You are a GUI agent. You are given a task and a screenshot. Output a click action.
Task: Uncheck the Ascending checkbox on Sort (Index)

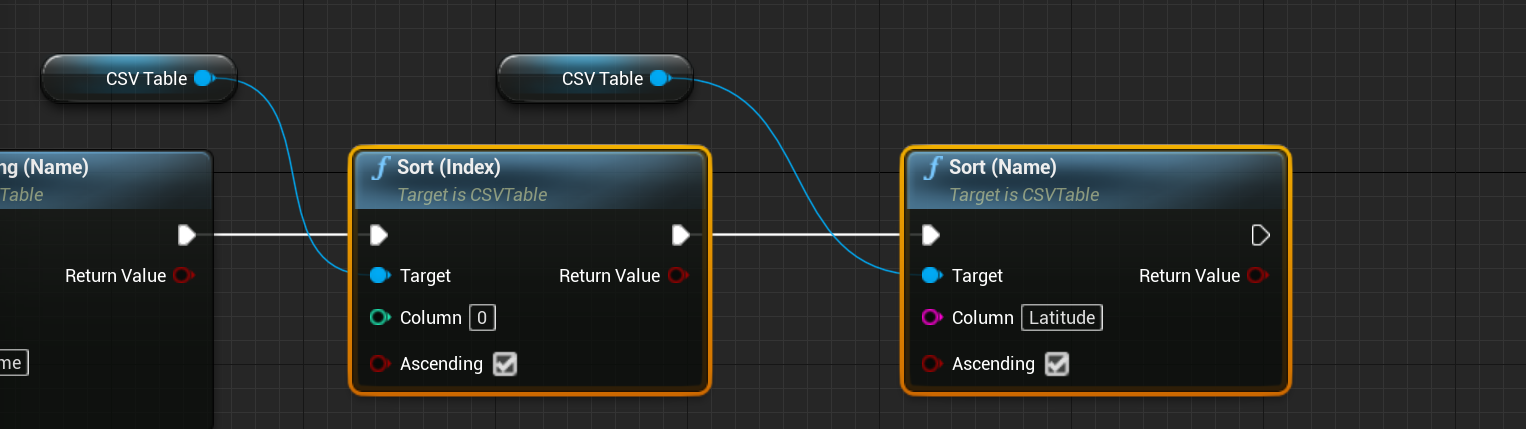505,364
